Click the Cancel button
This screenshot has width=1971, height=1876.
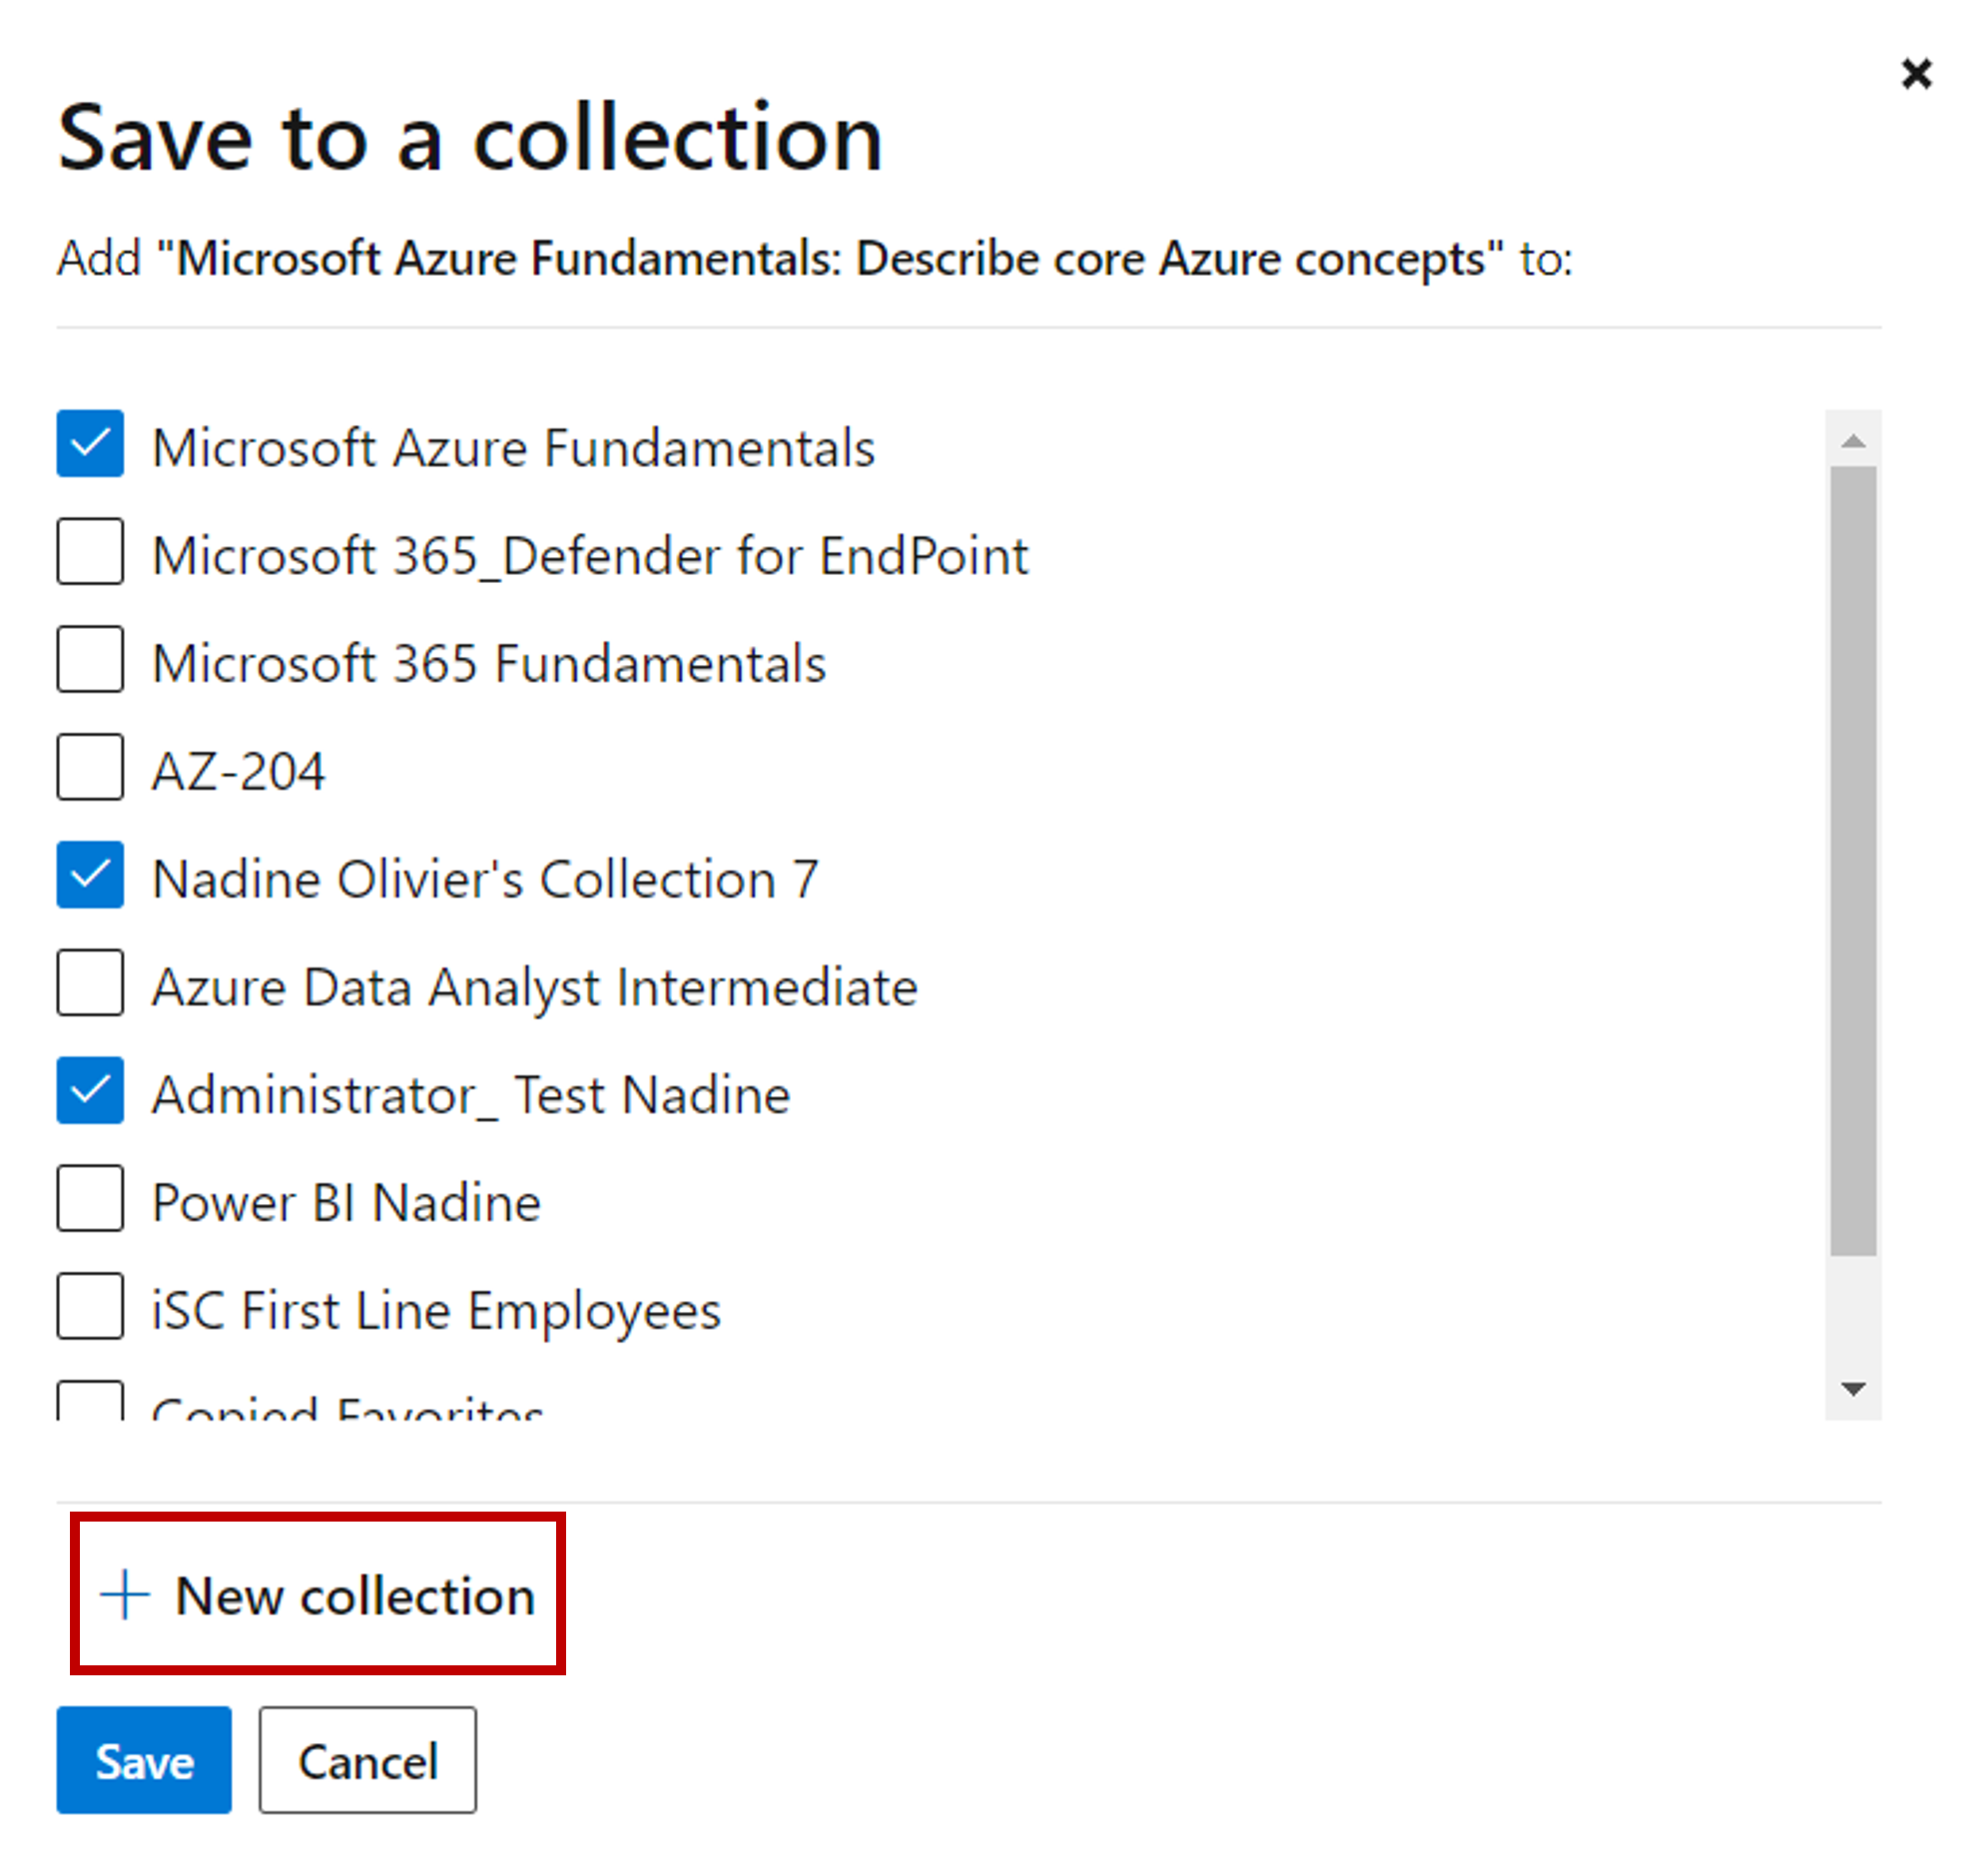click(368, 1761)
